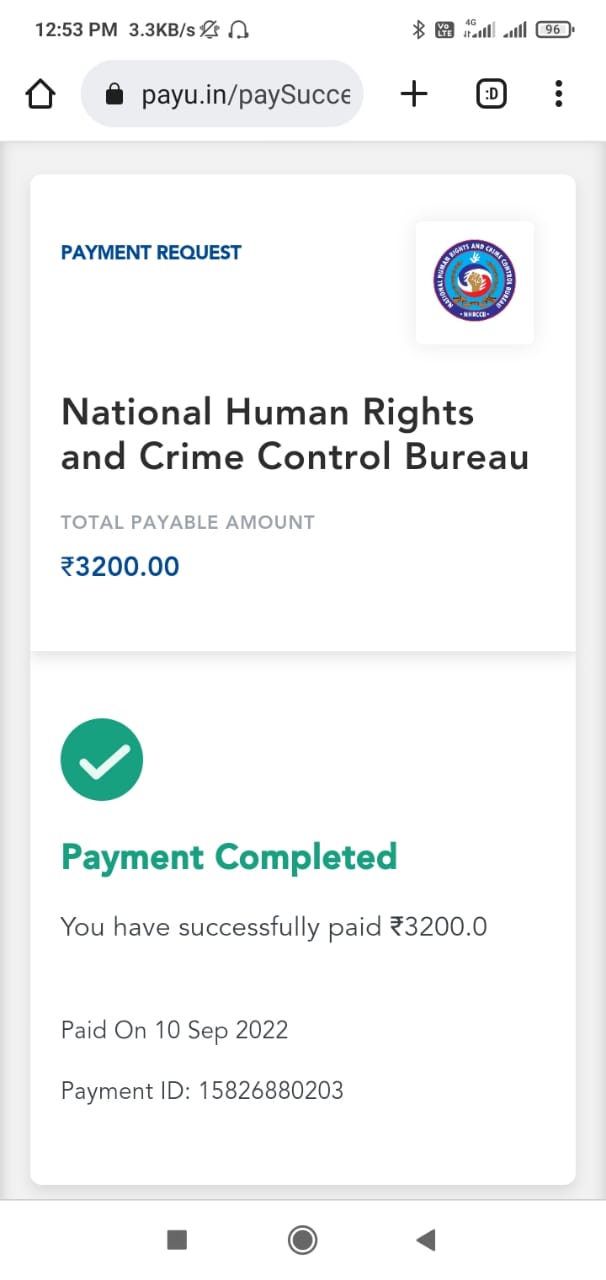
Task: Open the three-dot browser menu
Action: click(x=558, y=94)
